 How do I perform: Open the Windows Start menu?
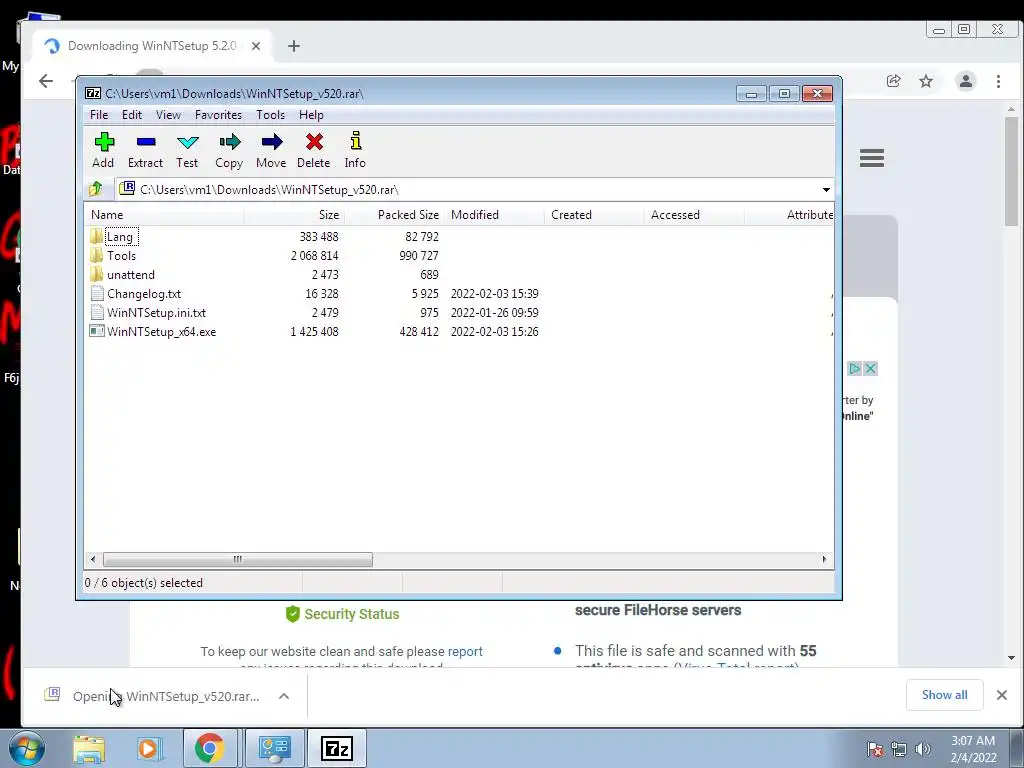coord(25,748)
